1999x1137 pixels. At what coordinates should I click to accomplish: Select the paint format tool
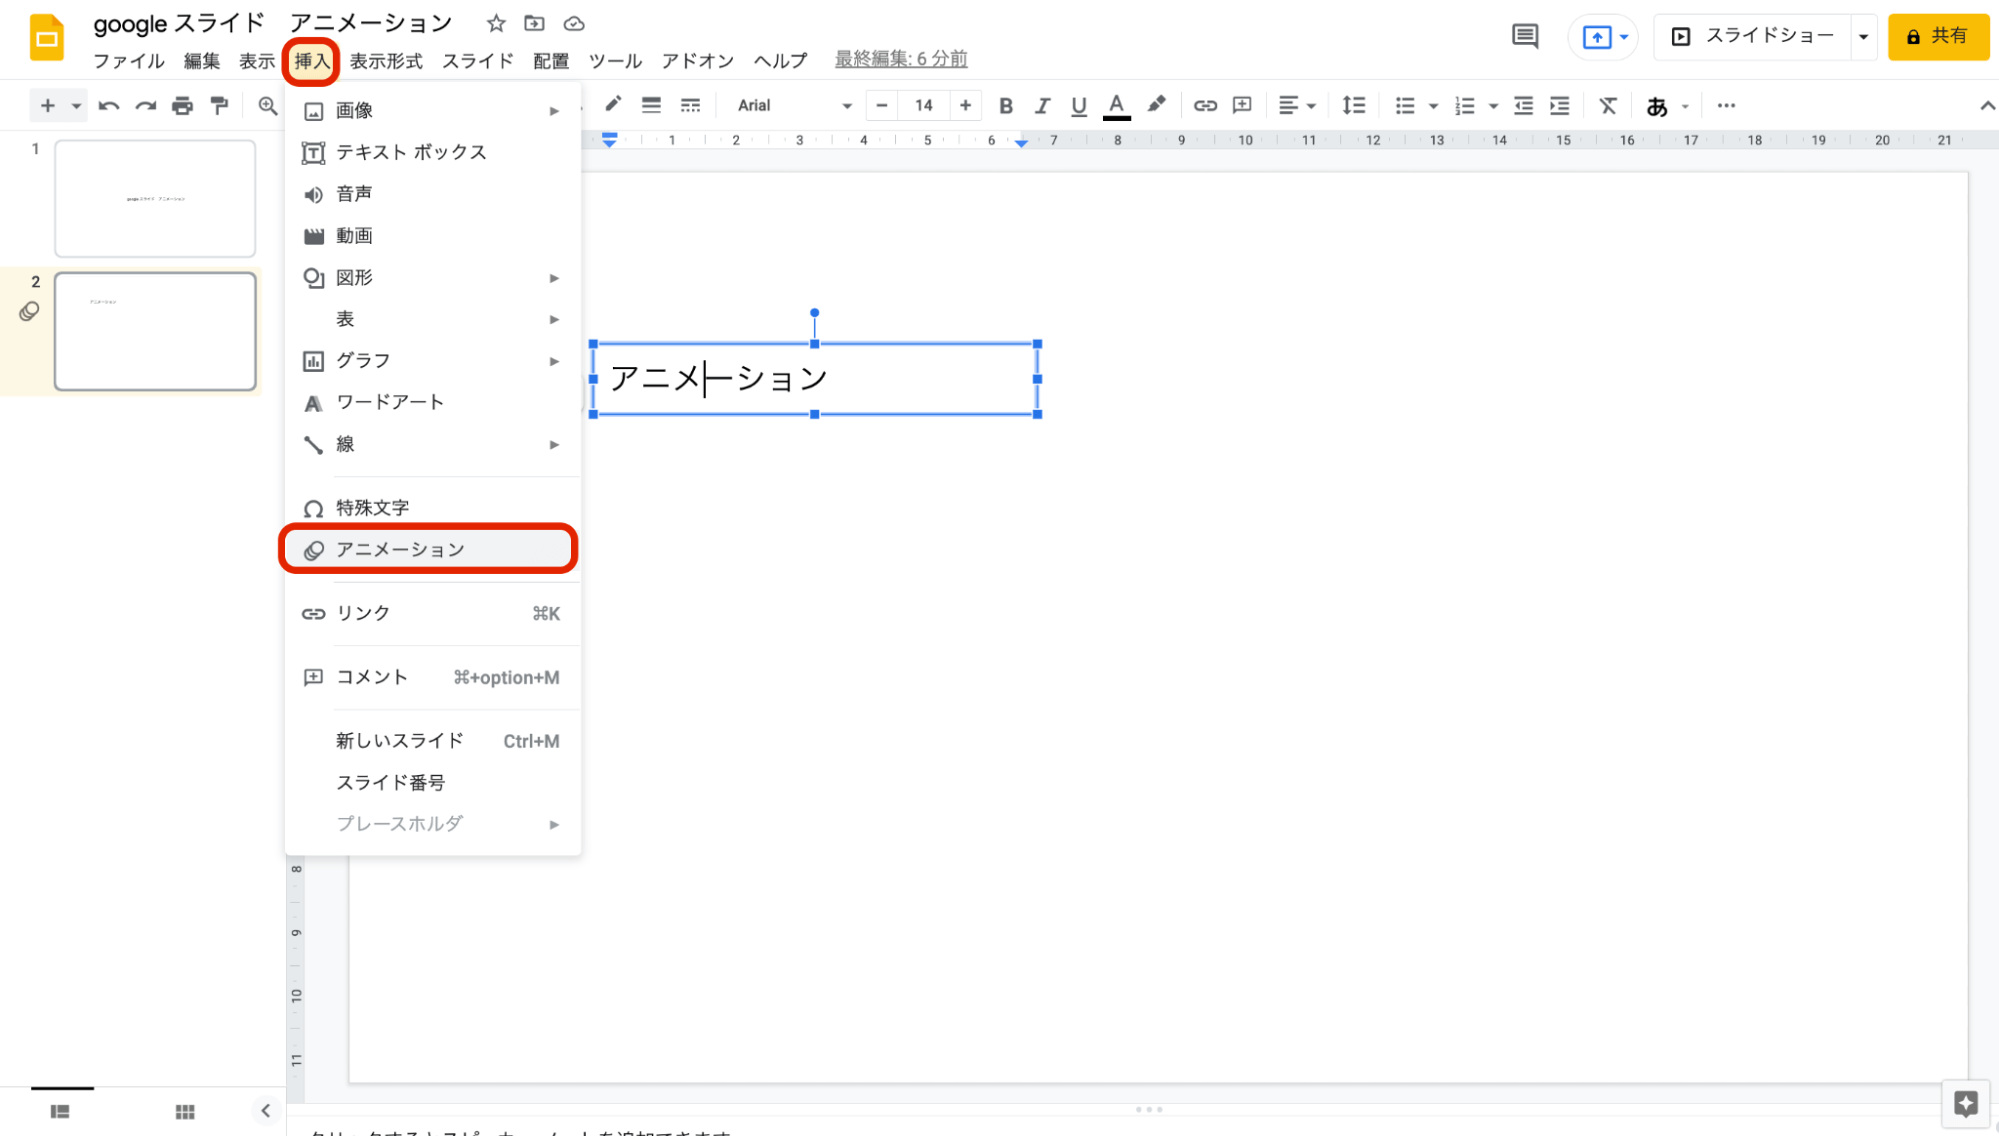[x=219, y=105]
